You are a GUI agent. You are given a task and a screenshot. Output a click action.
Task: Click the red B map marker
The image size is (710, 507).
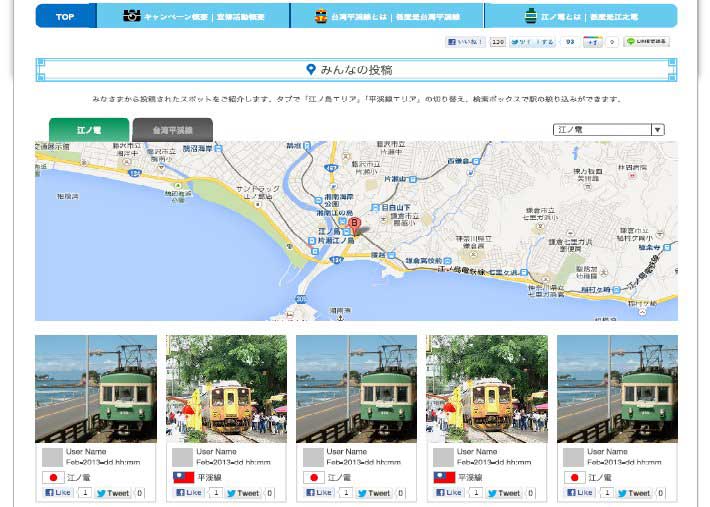[x=353, y=225]
